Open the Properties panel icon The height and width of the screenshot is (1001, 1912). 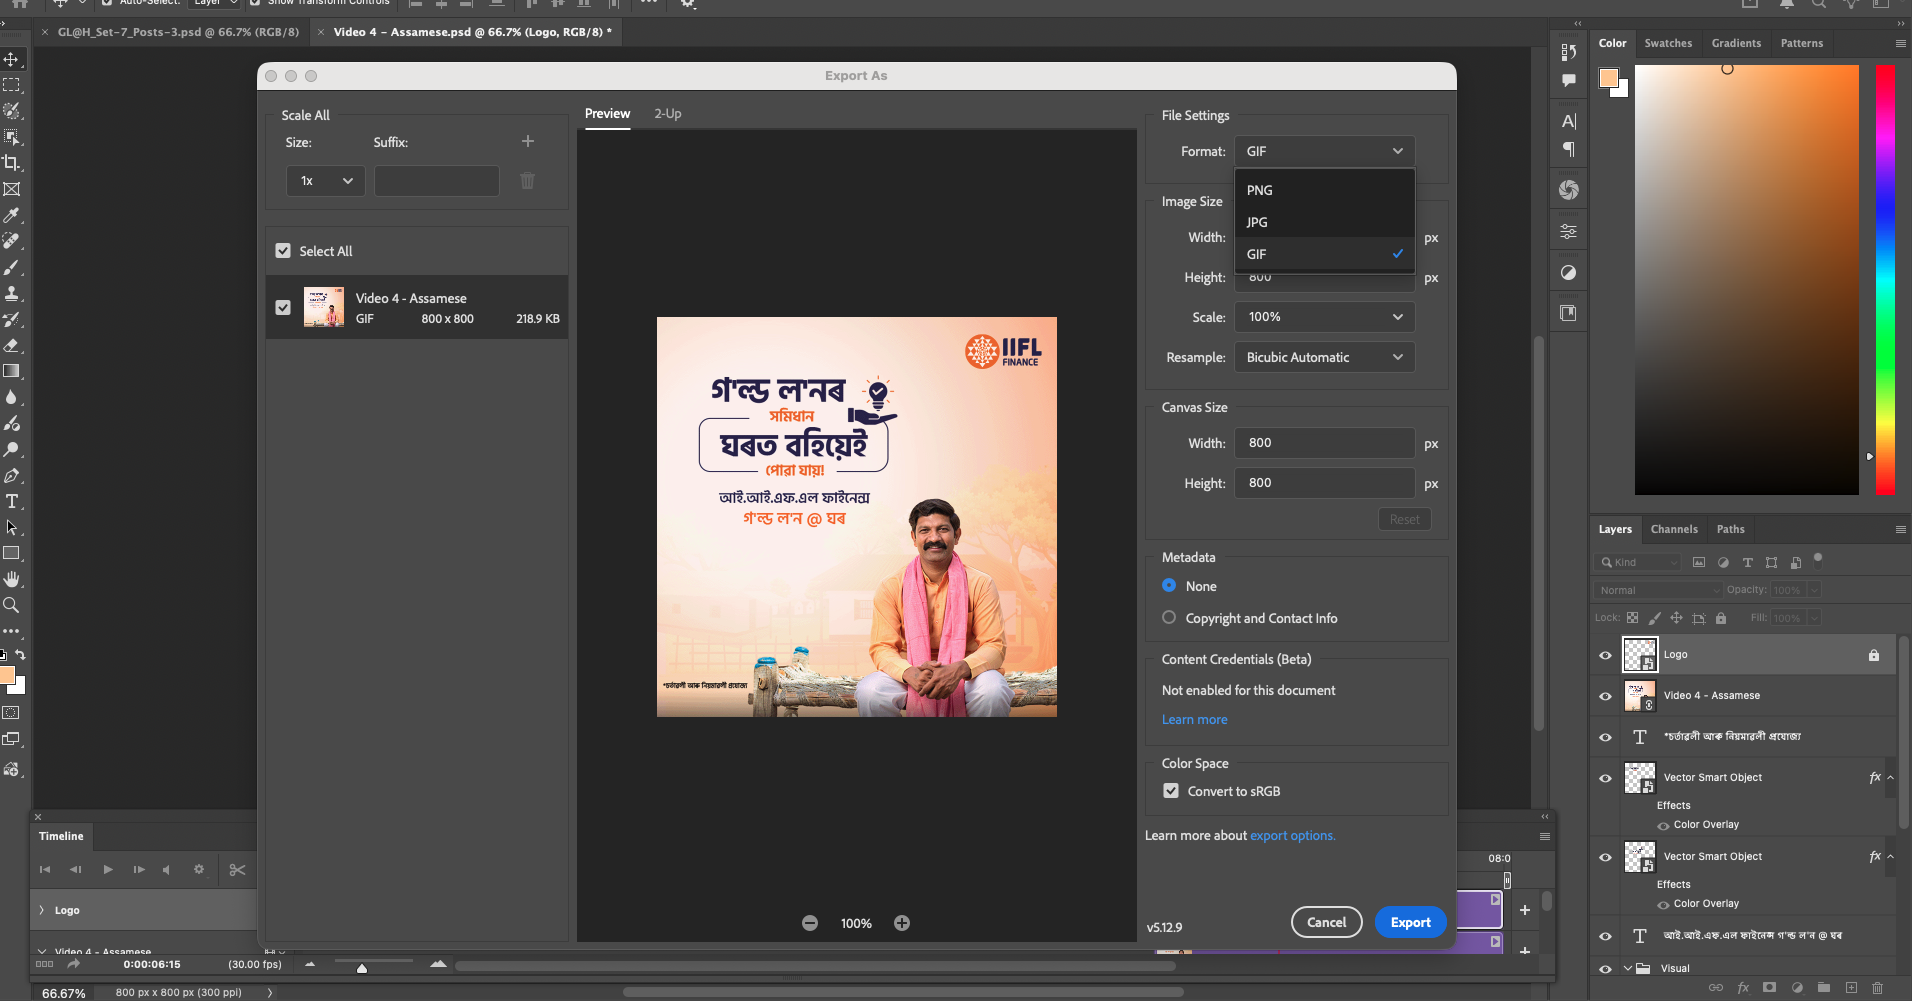coord(1569,231)
